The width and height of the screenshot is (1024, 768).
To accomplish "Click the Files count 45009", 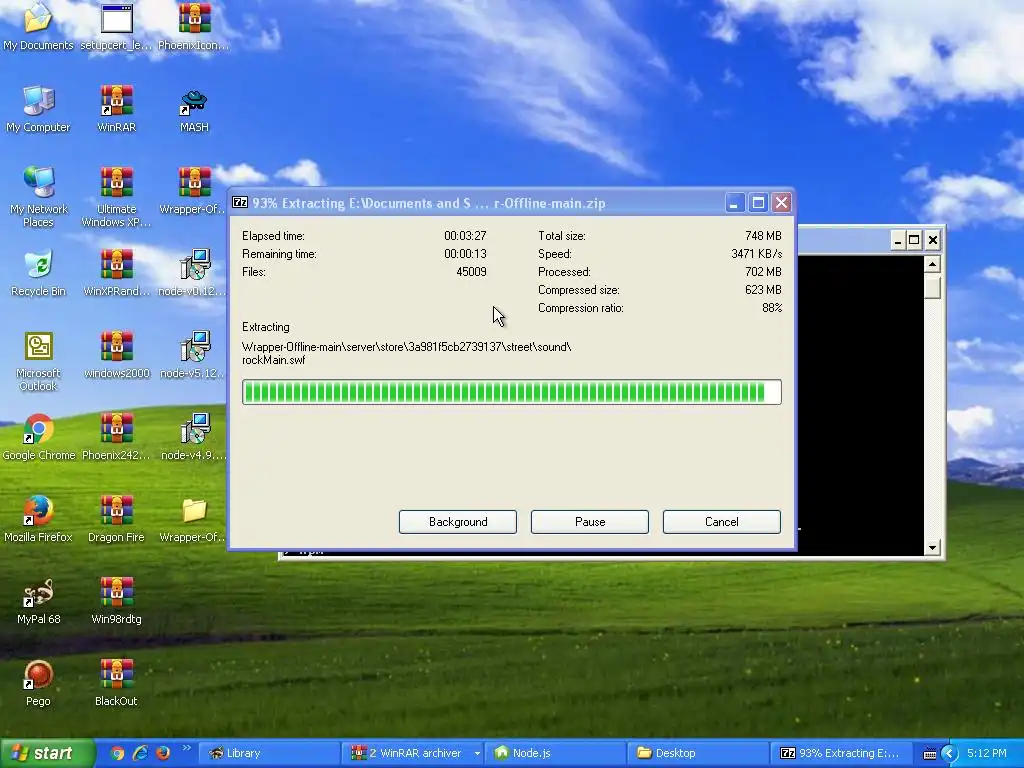I will pos(471,272).
